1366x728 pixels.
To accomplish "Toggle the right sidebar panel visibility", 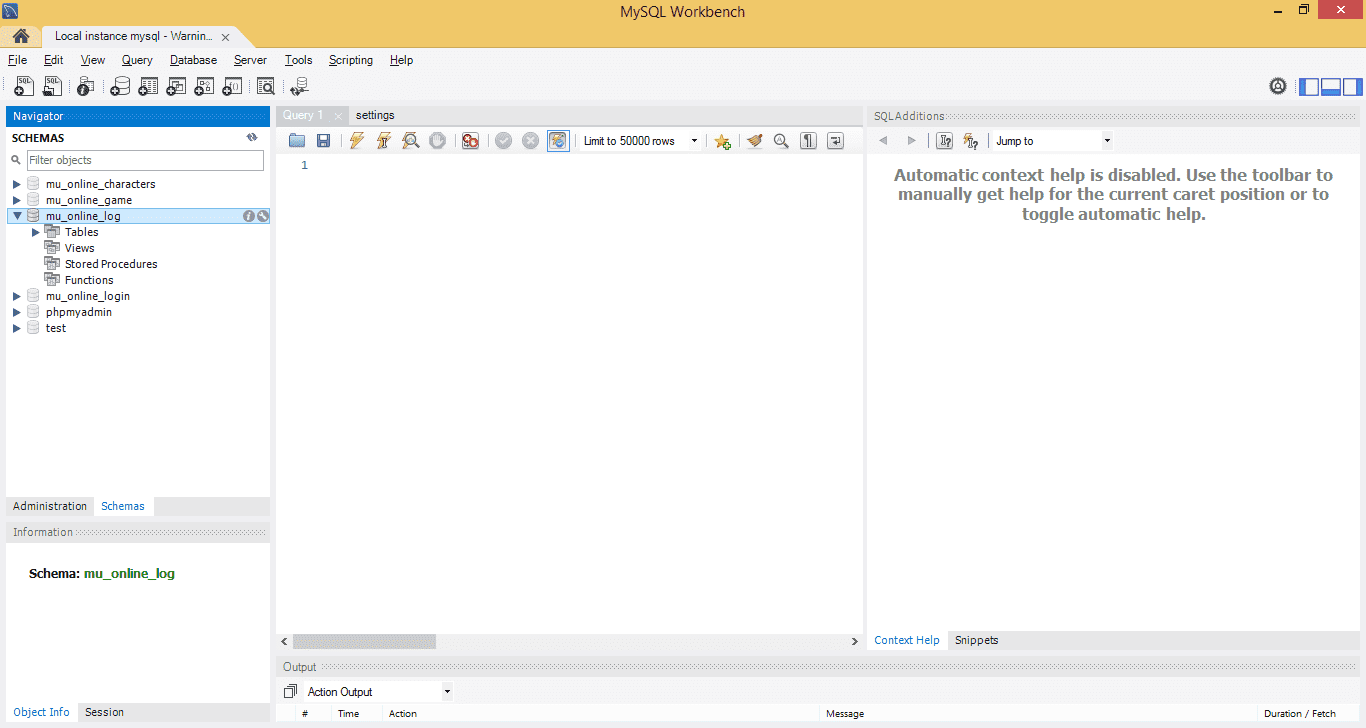I will point(1352,87).
